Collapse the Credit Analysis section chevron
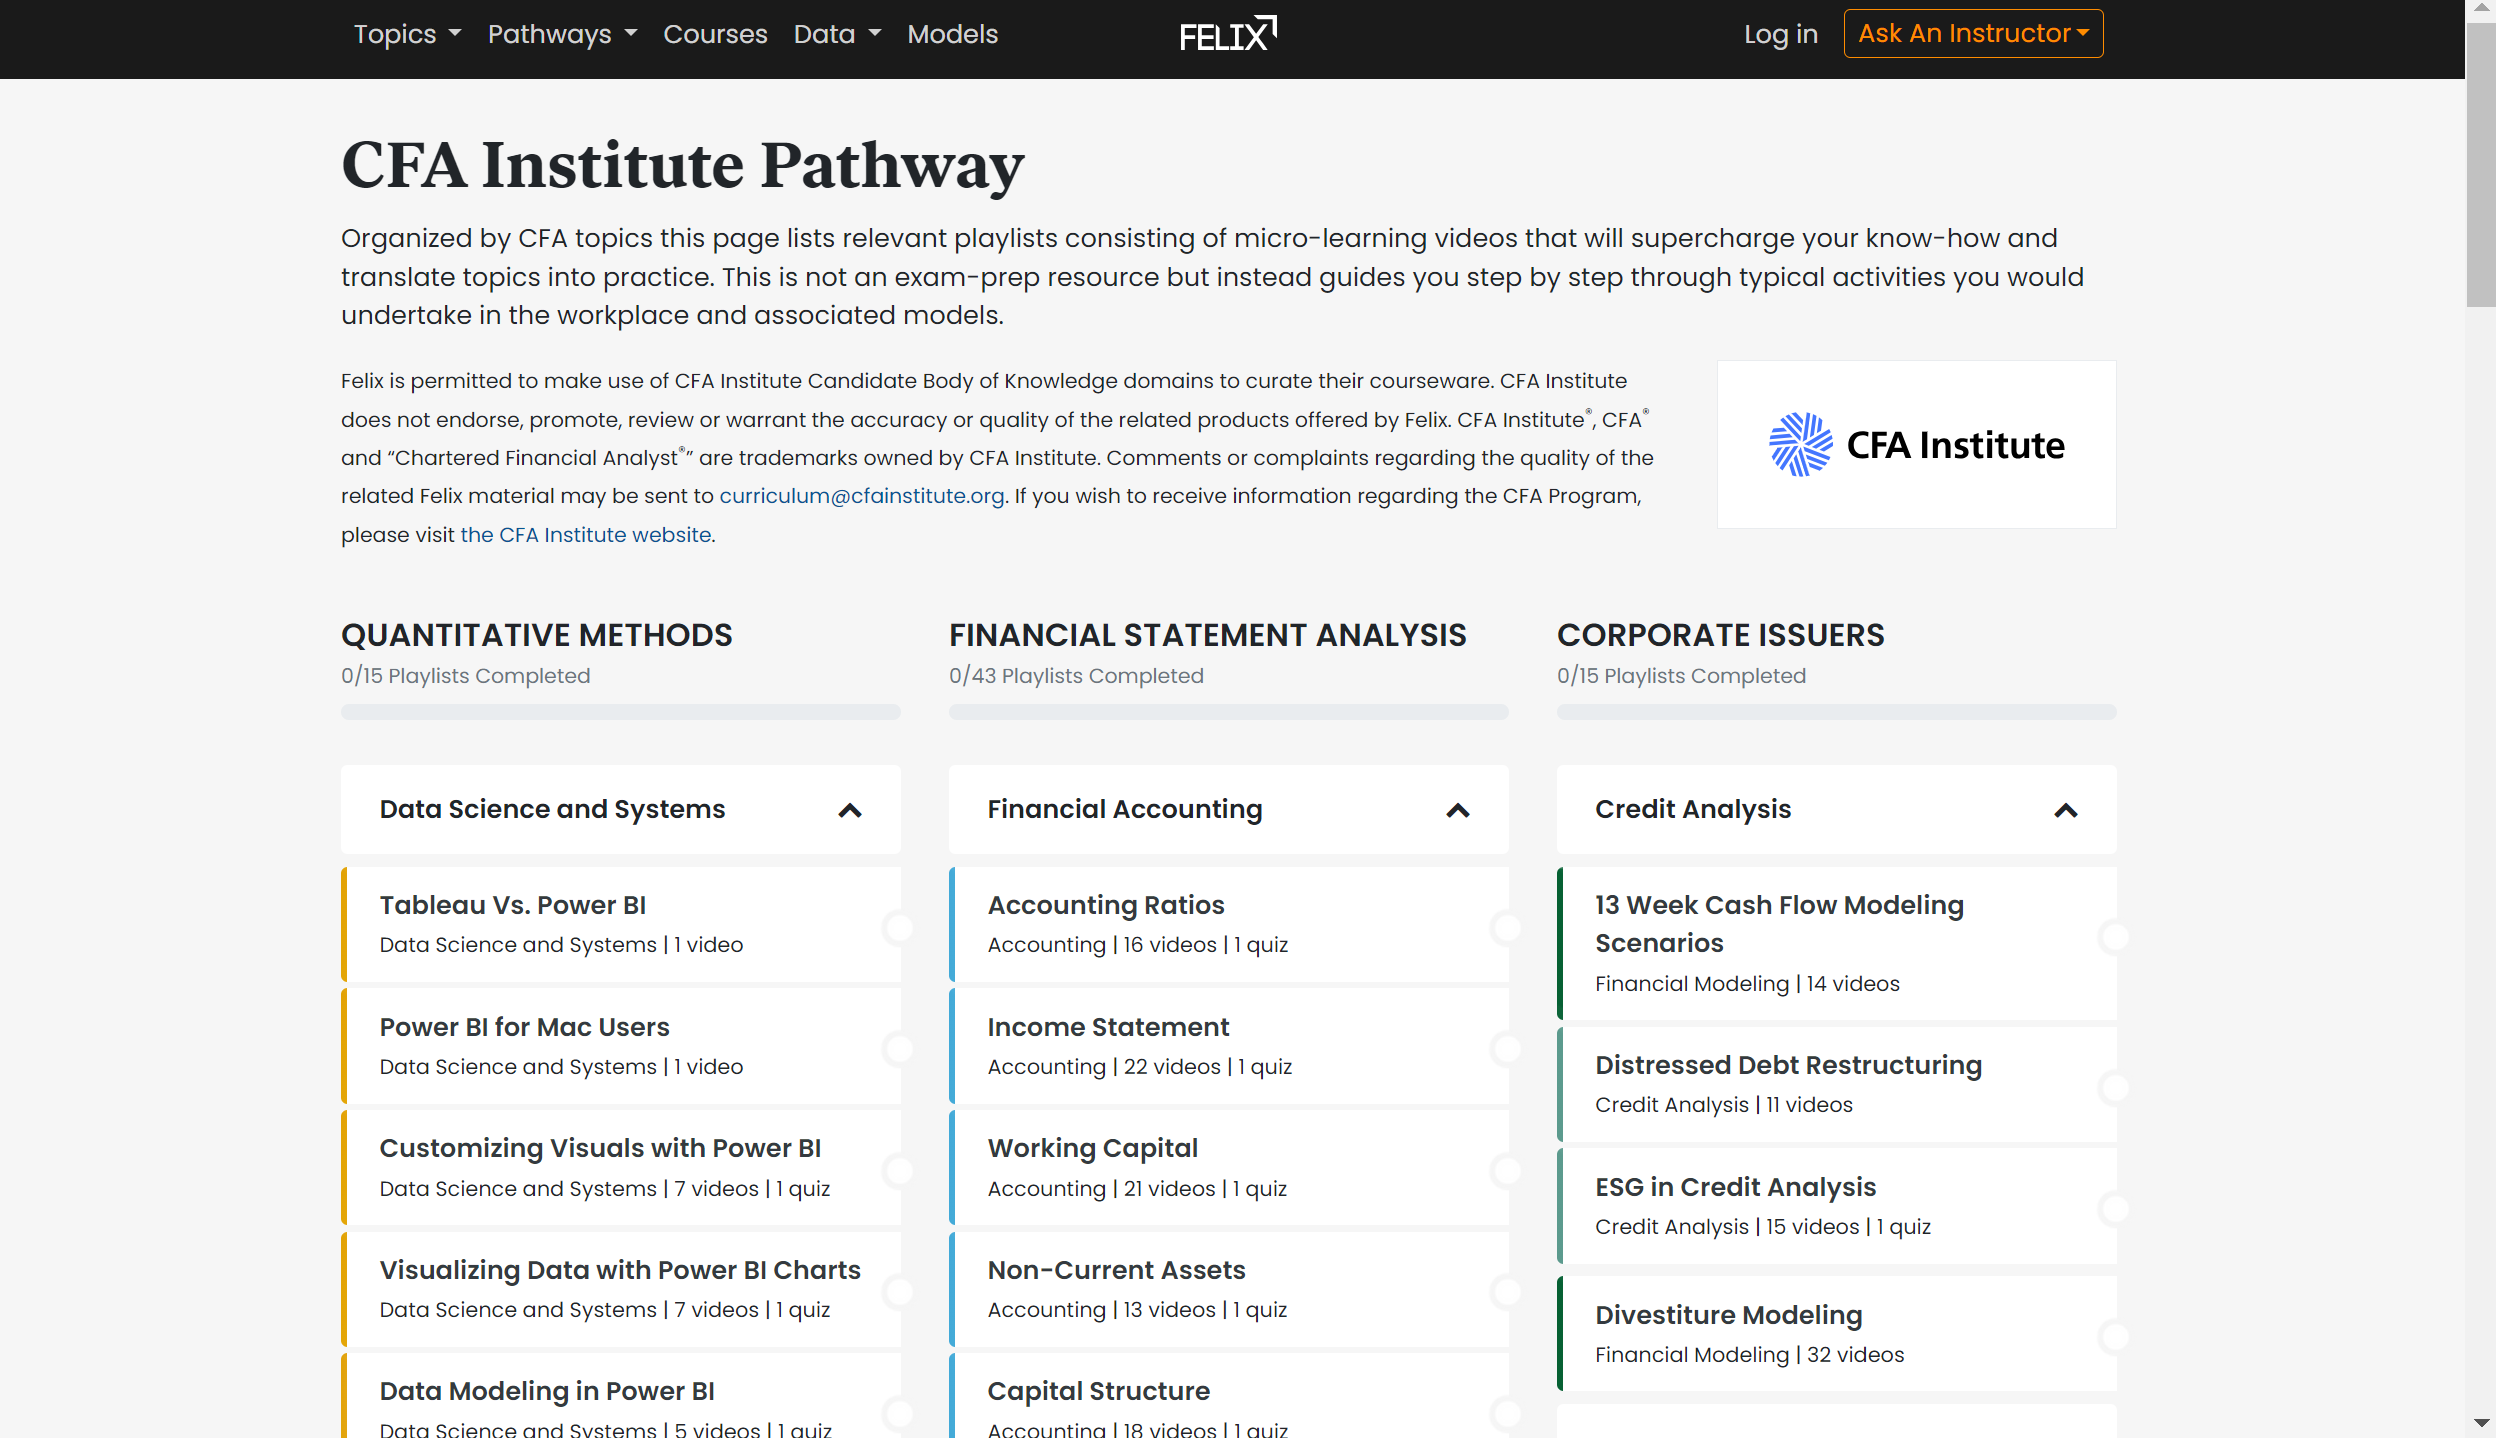Viewport: 2496px width, 1438px height. pyautogui.click(x=2065, y=810)
